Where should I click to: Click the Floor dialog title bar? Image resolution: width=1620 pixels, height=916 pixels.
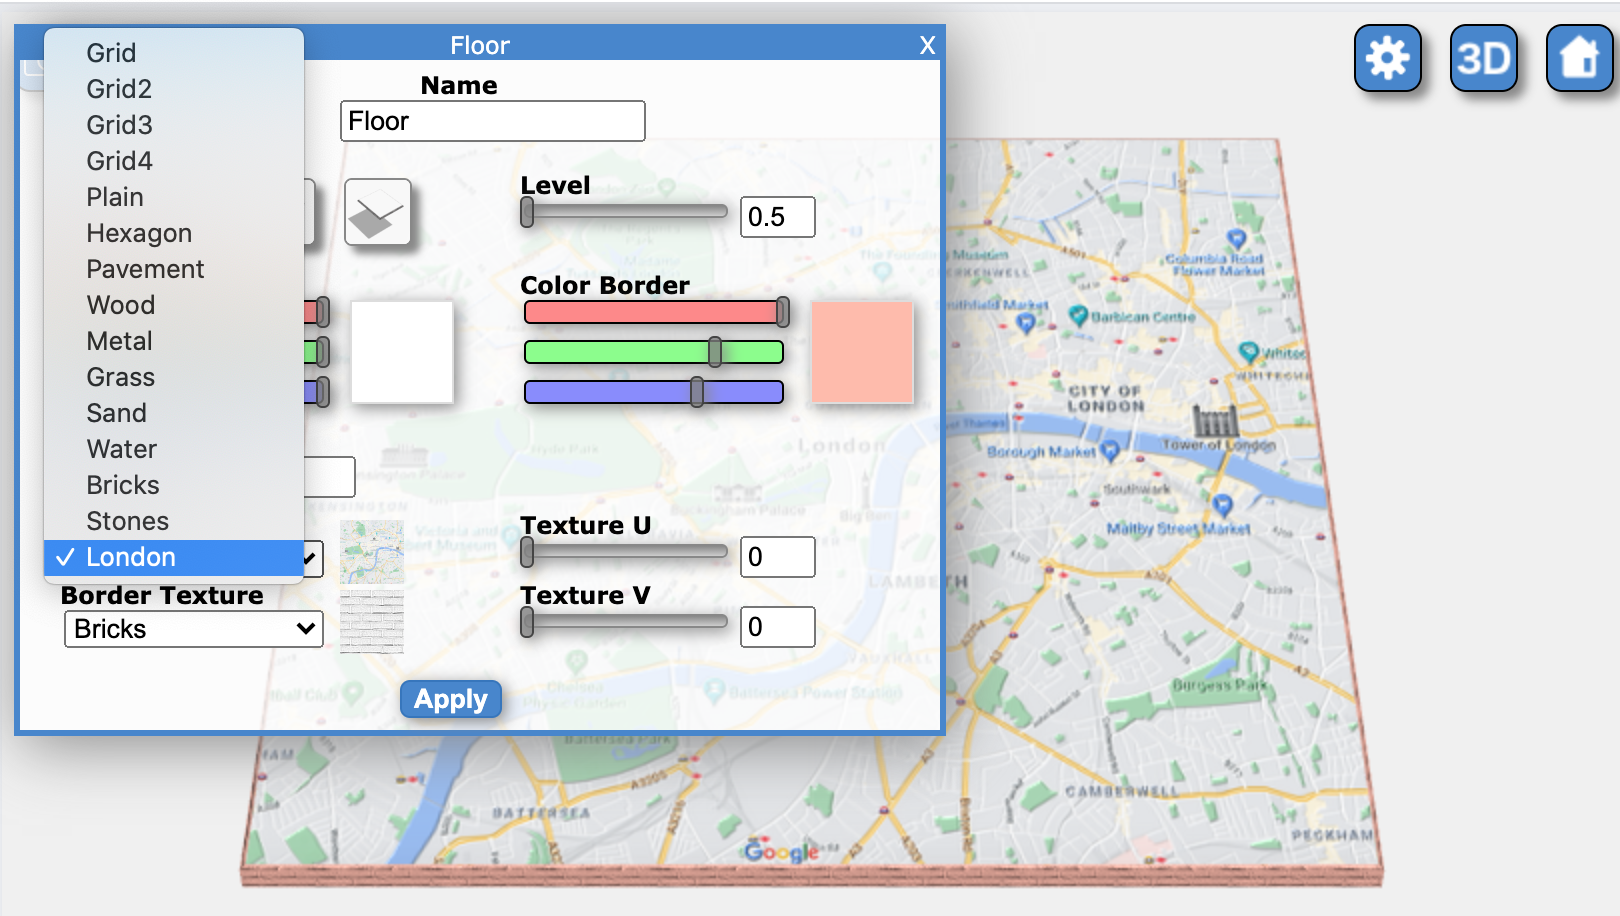tap(480, 45)
